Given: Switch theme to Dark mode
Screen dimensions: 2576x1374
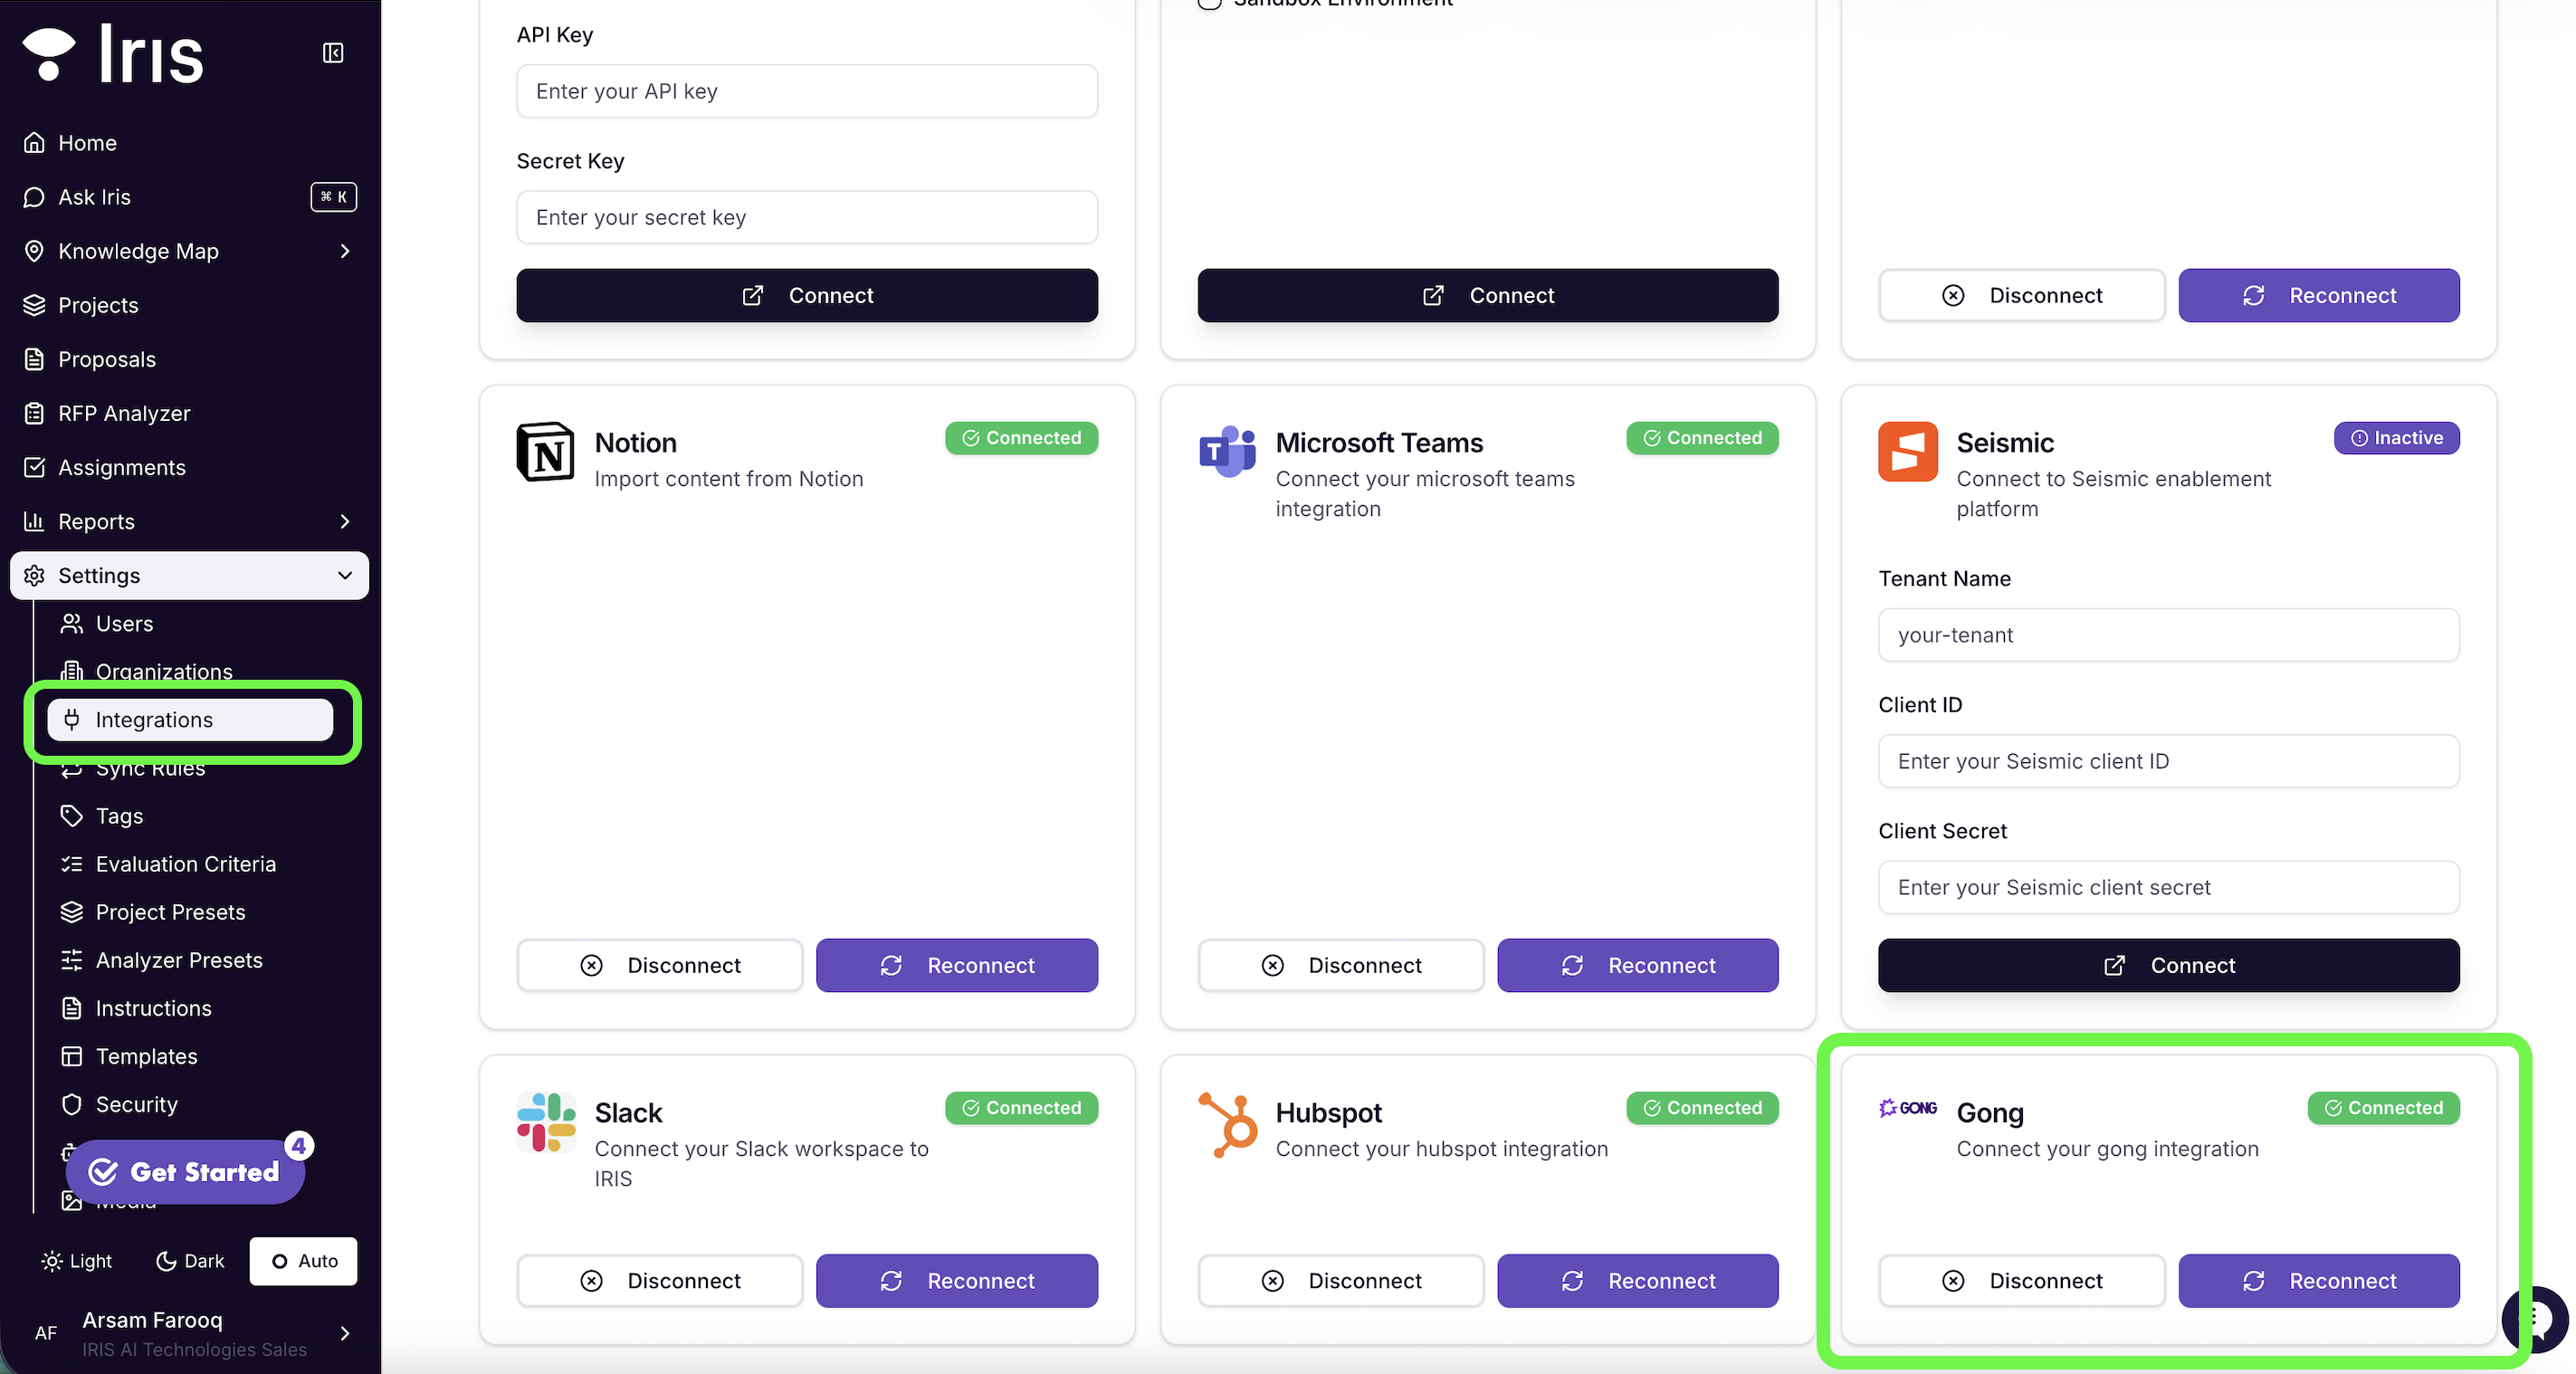Looking at the screenshot, I should [191, 1261].
